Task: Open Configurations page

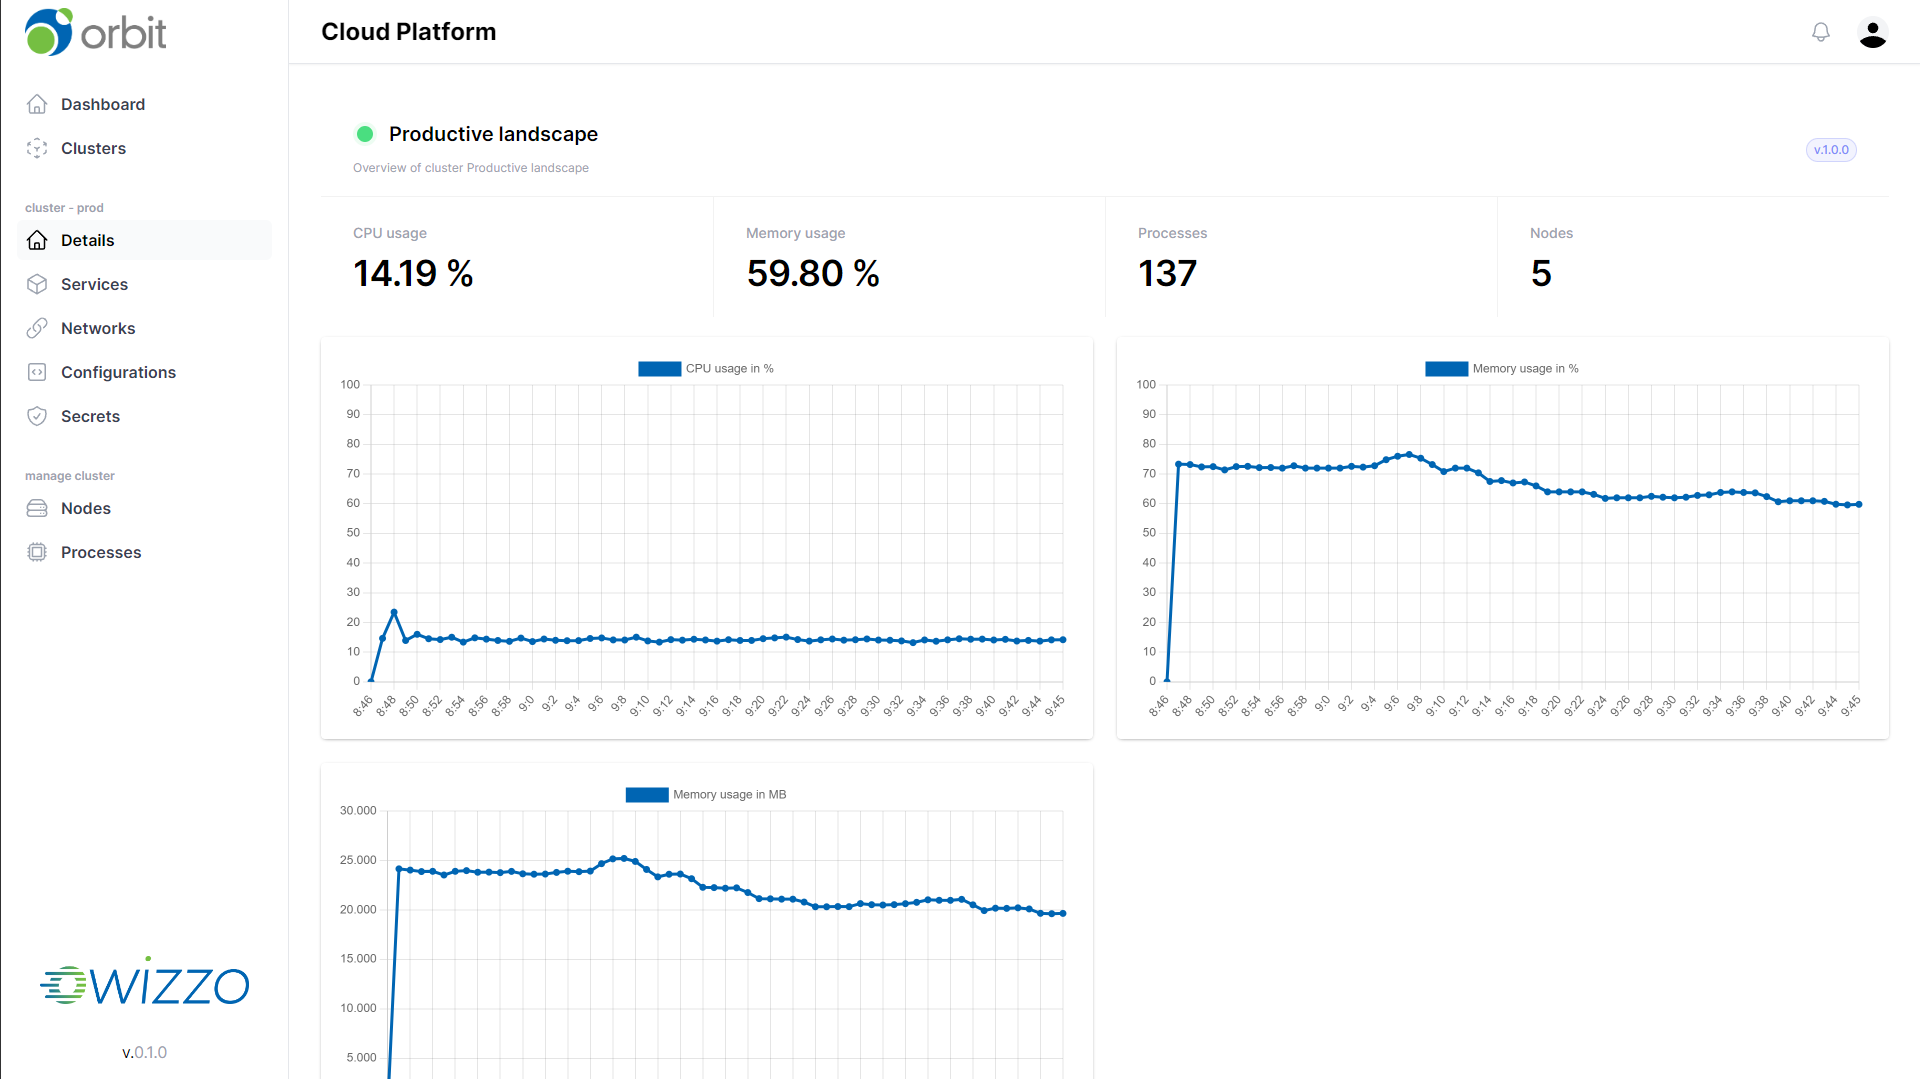Action: [144, 372]
